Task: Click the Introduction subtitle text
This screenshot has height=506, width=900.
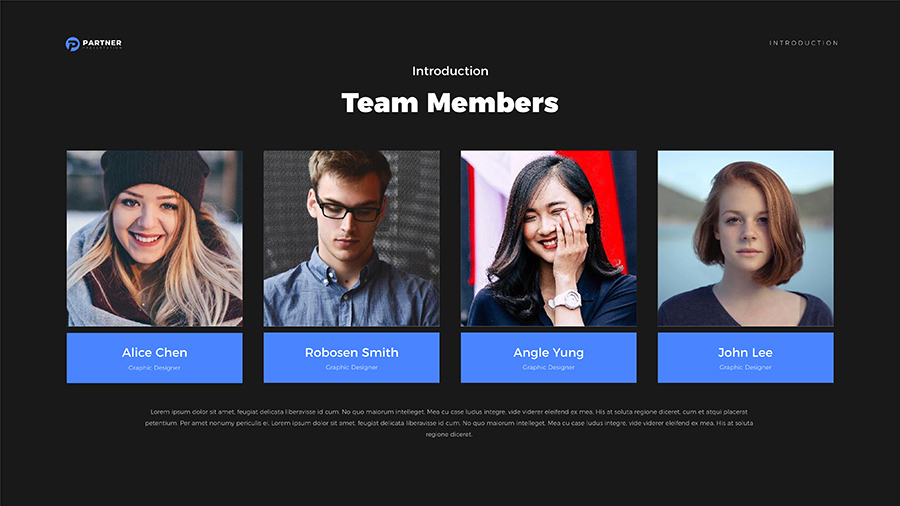Action: point(450,71)
